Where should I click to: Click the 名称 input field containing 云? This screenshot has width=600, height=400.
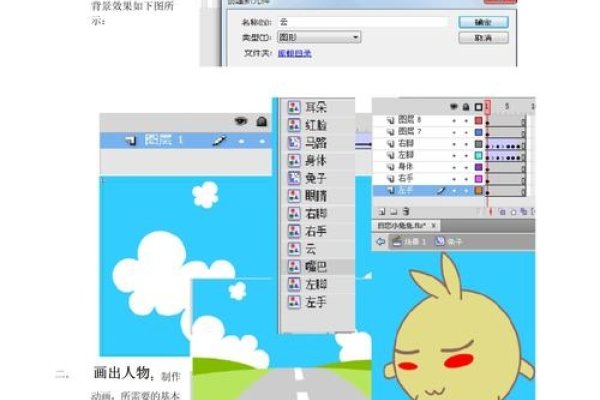coord(362,22)
